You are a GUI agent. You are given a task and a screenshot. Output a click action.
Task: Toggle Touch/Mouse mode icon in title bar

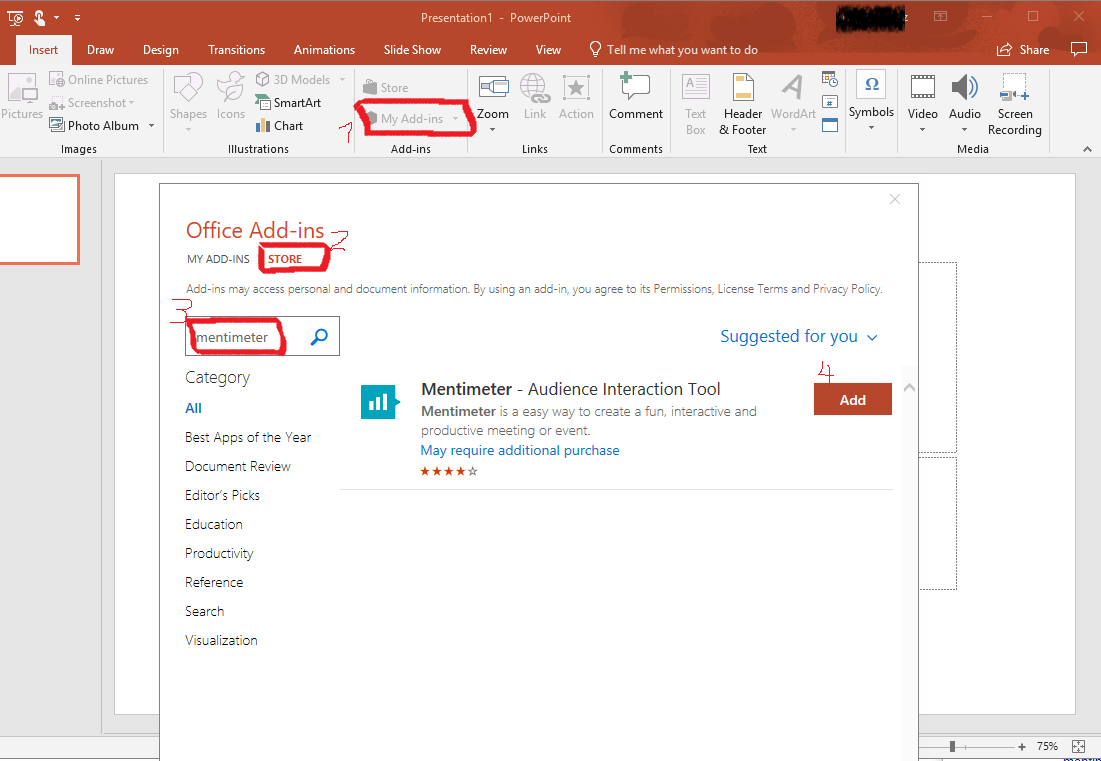[39, 18]
